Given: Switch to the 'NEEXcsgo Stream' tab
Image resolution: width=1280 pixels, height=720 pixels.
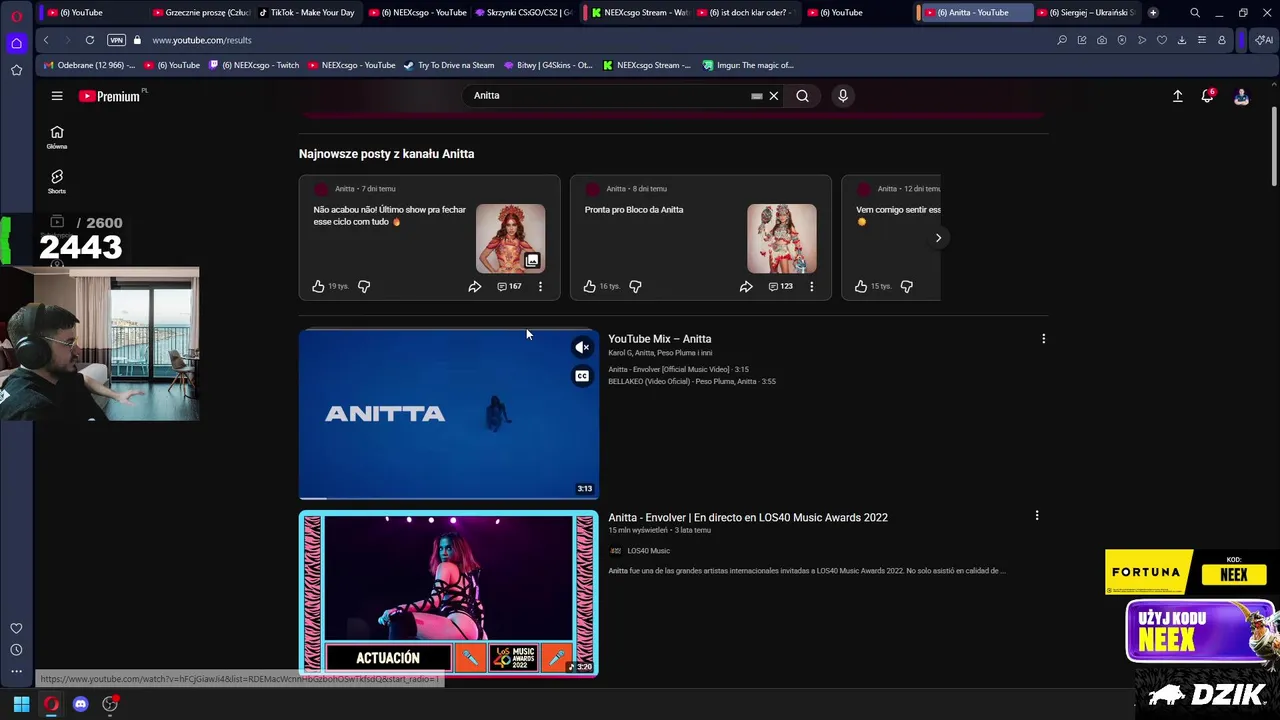Looking at the screenshot, I should 640,12.
